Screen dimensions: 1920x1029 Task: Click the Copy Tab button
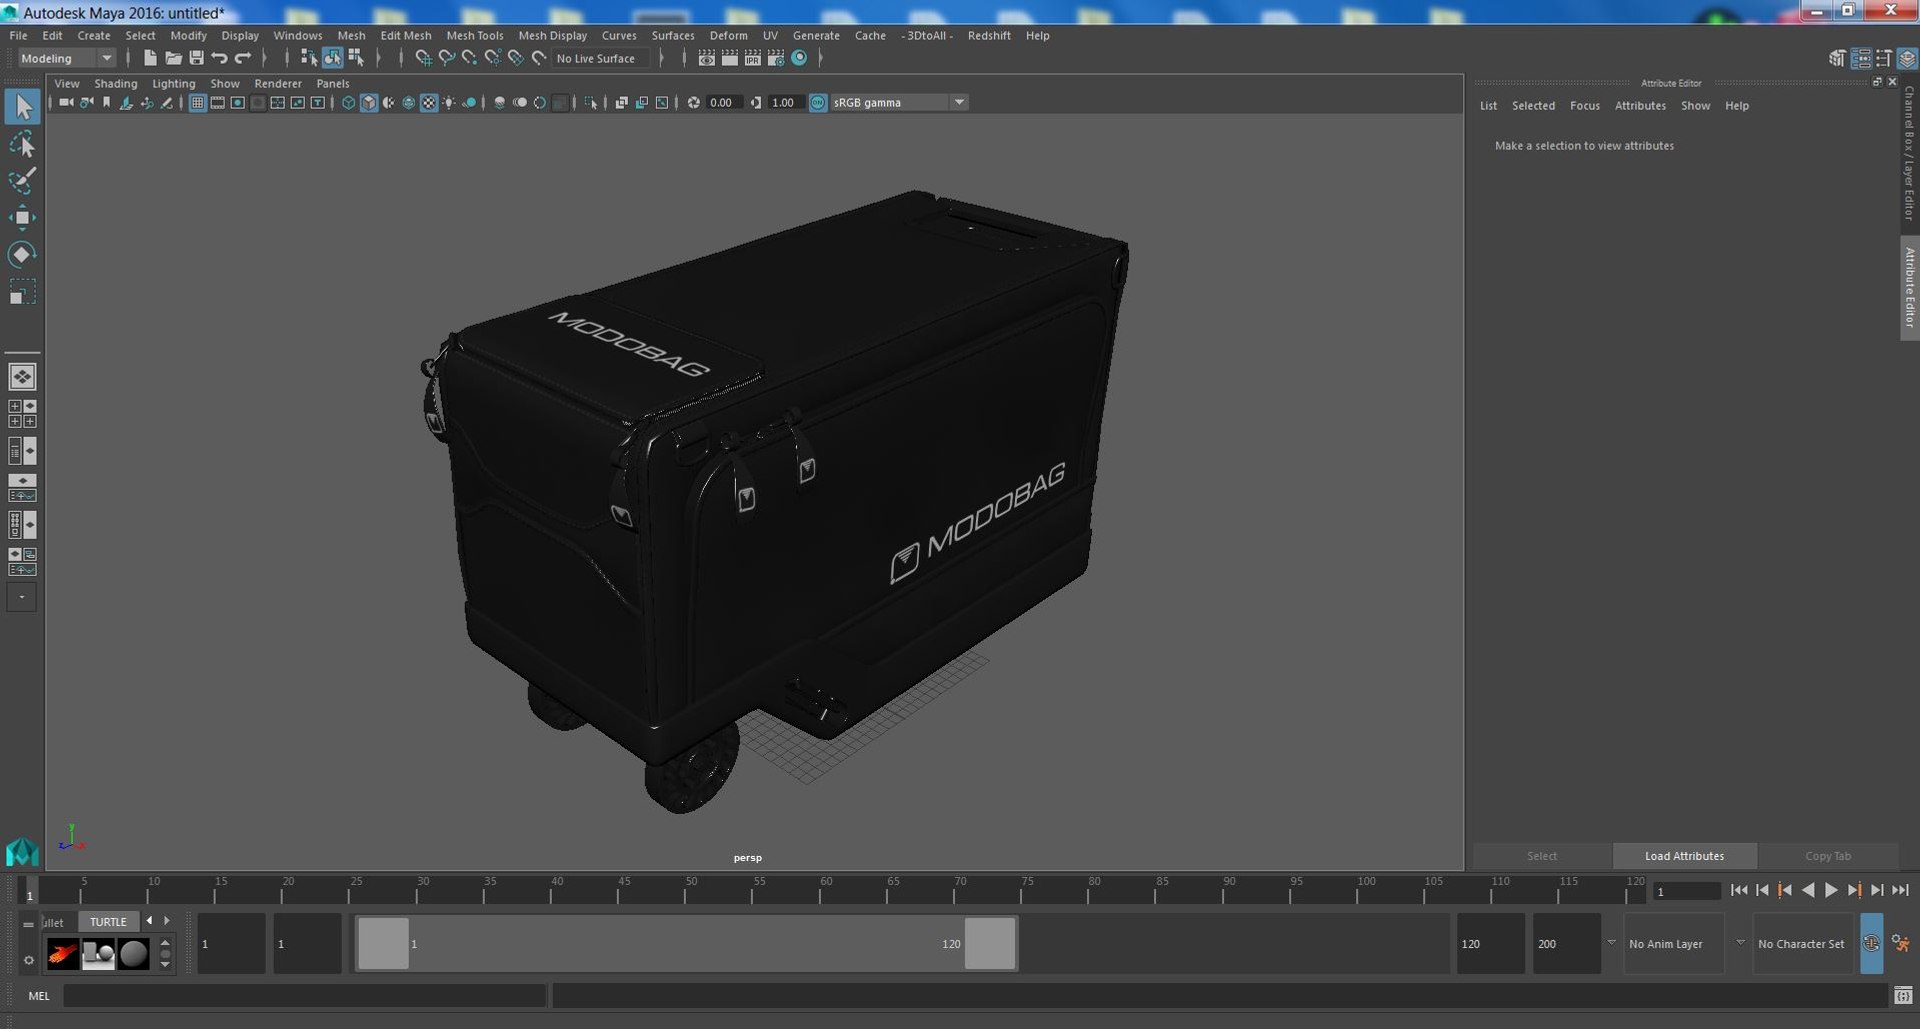point(1828,856)
